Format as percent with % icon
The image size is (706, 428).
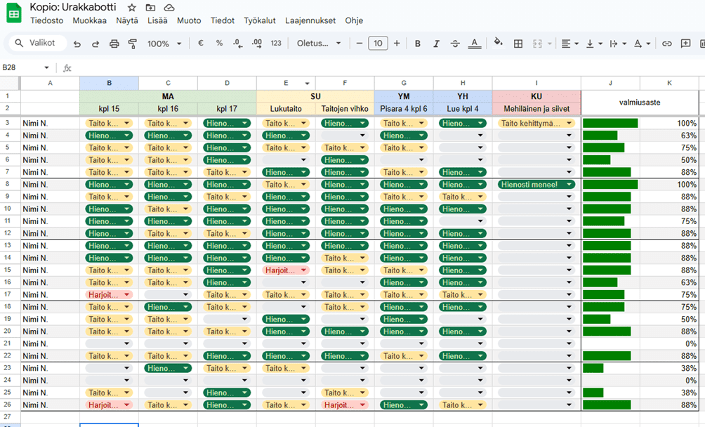click(219, 44)
